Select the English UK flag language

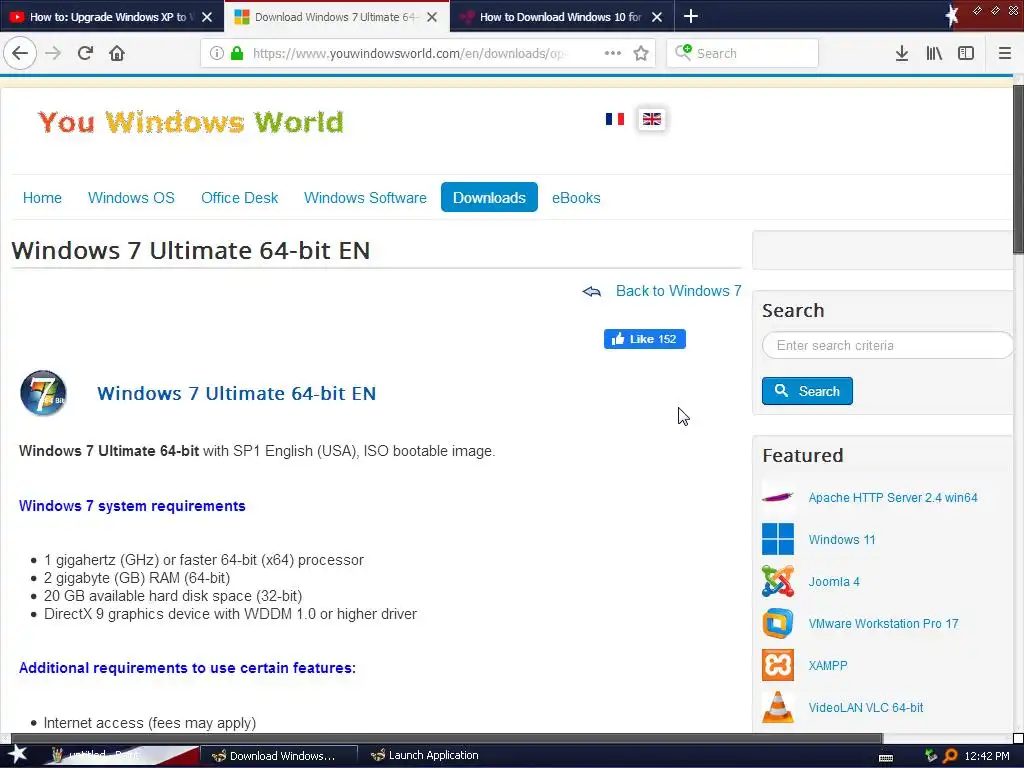point(652,119)
